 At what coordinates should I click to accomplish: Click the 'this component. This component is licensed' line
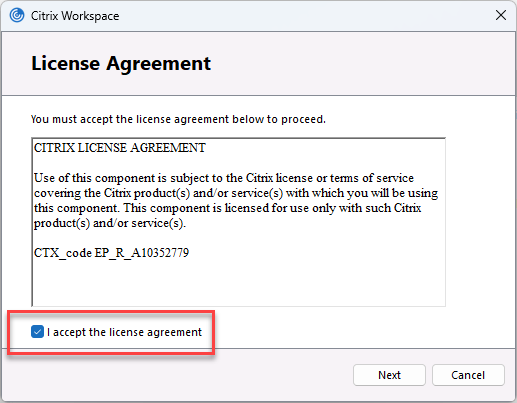227,208
